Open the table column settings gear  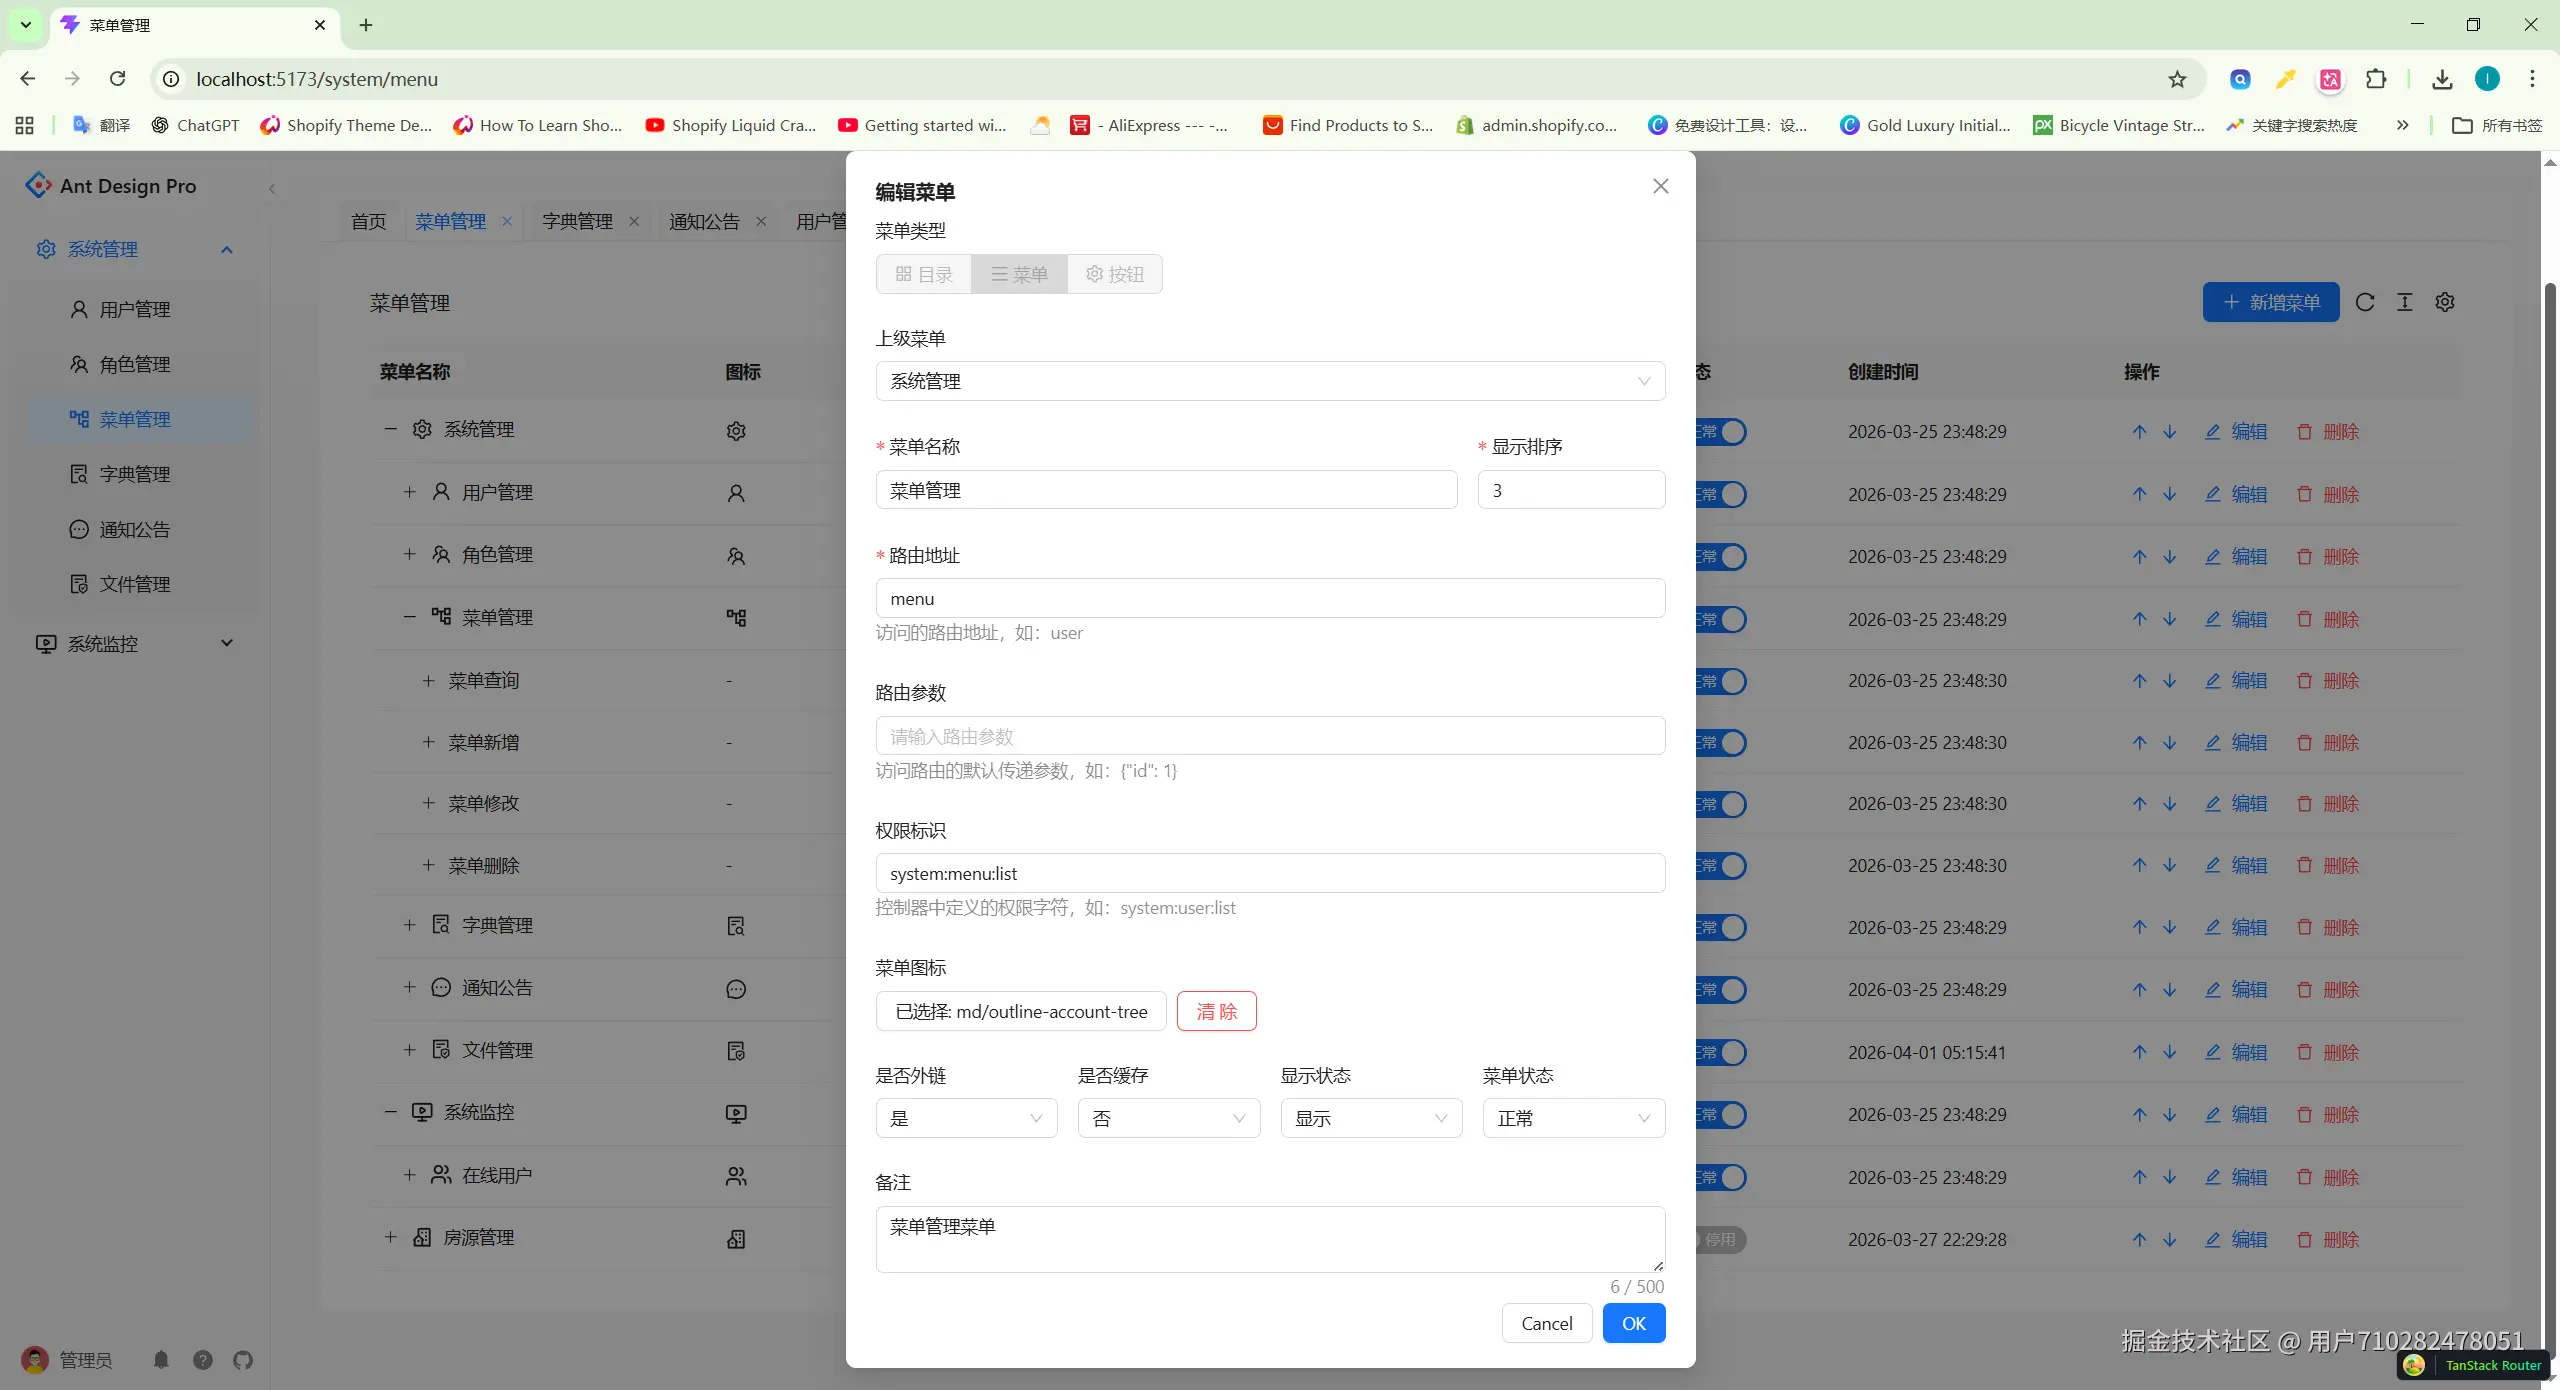pos(2445,302)
